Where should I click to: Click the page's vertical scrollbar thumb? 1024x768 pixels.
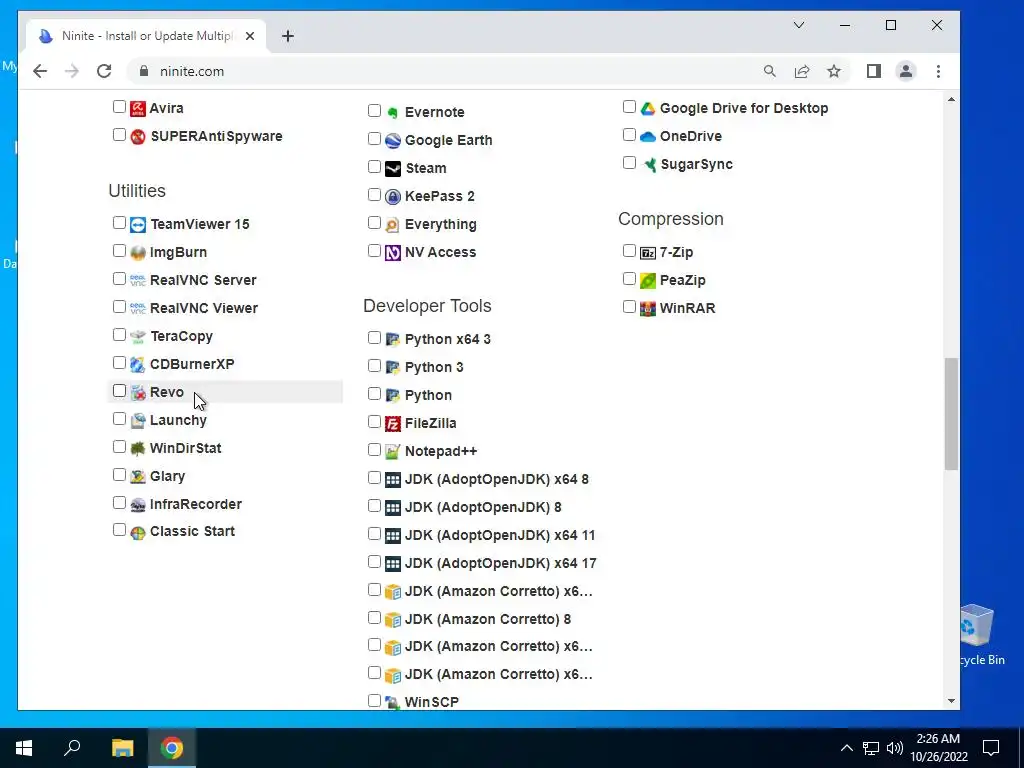pyautogui.click(x=952, y=414)
